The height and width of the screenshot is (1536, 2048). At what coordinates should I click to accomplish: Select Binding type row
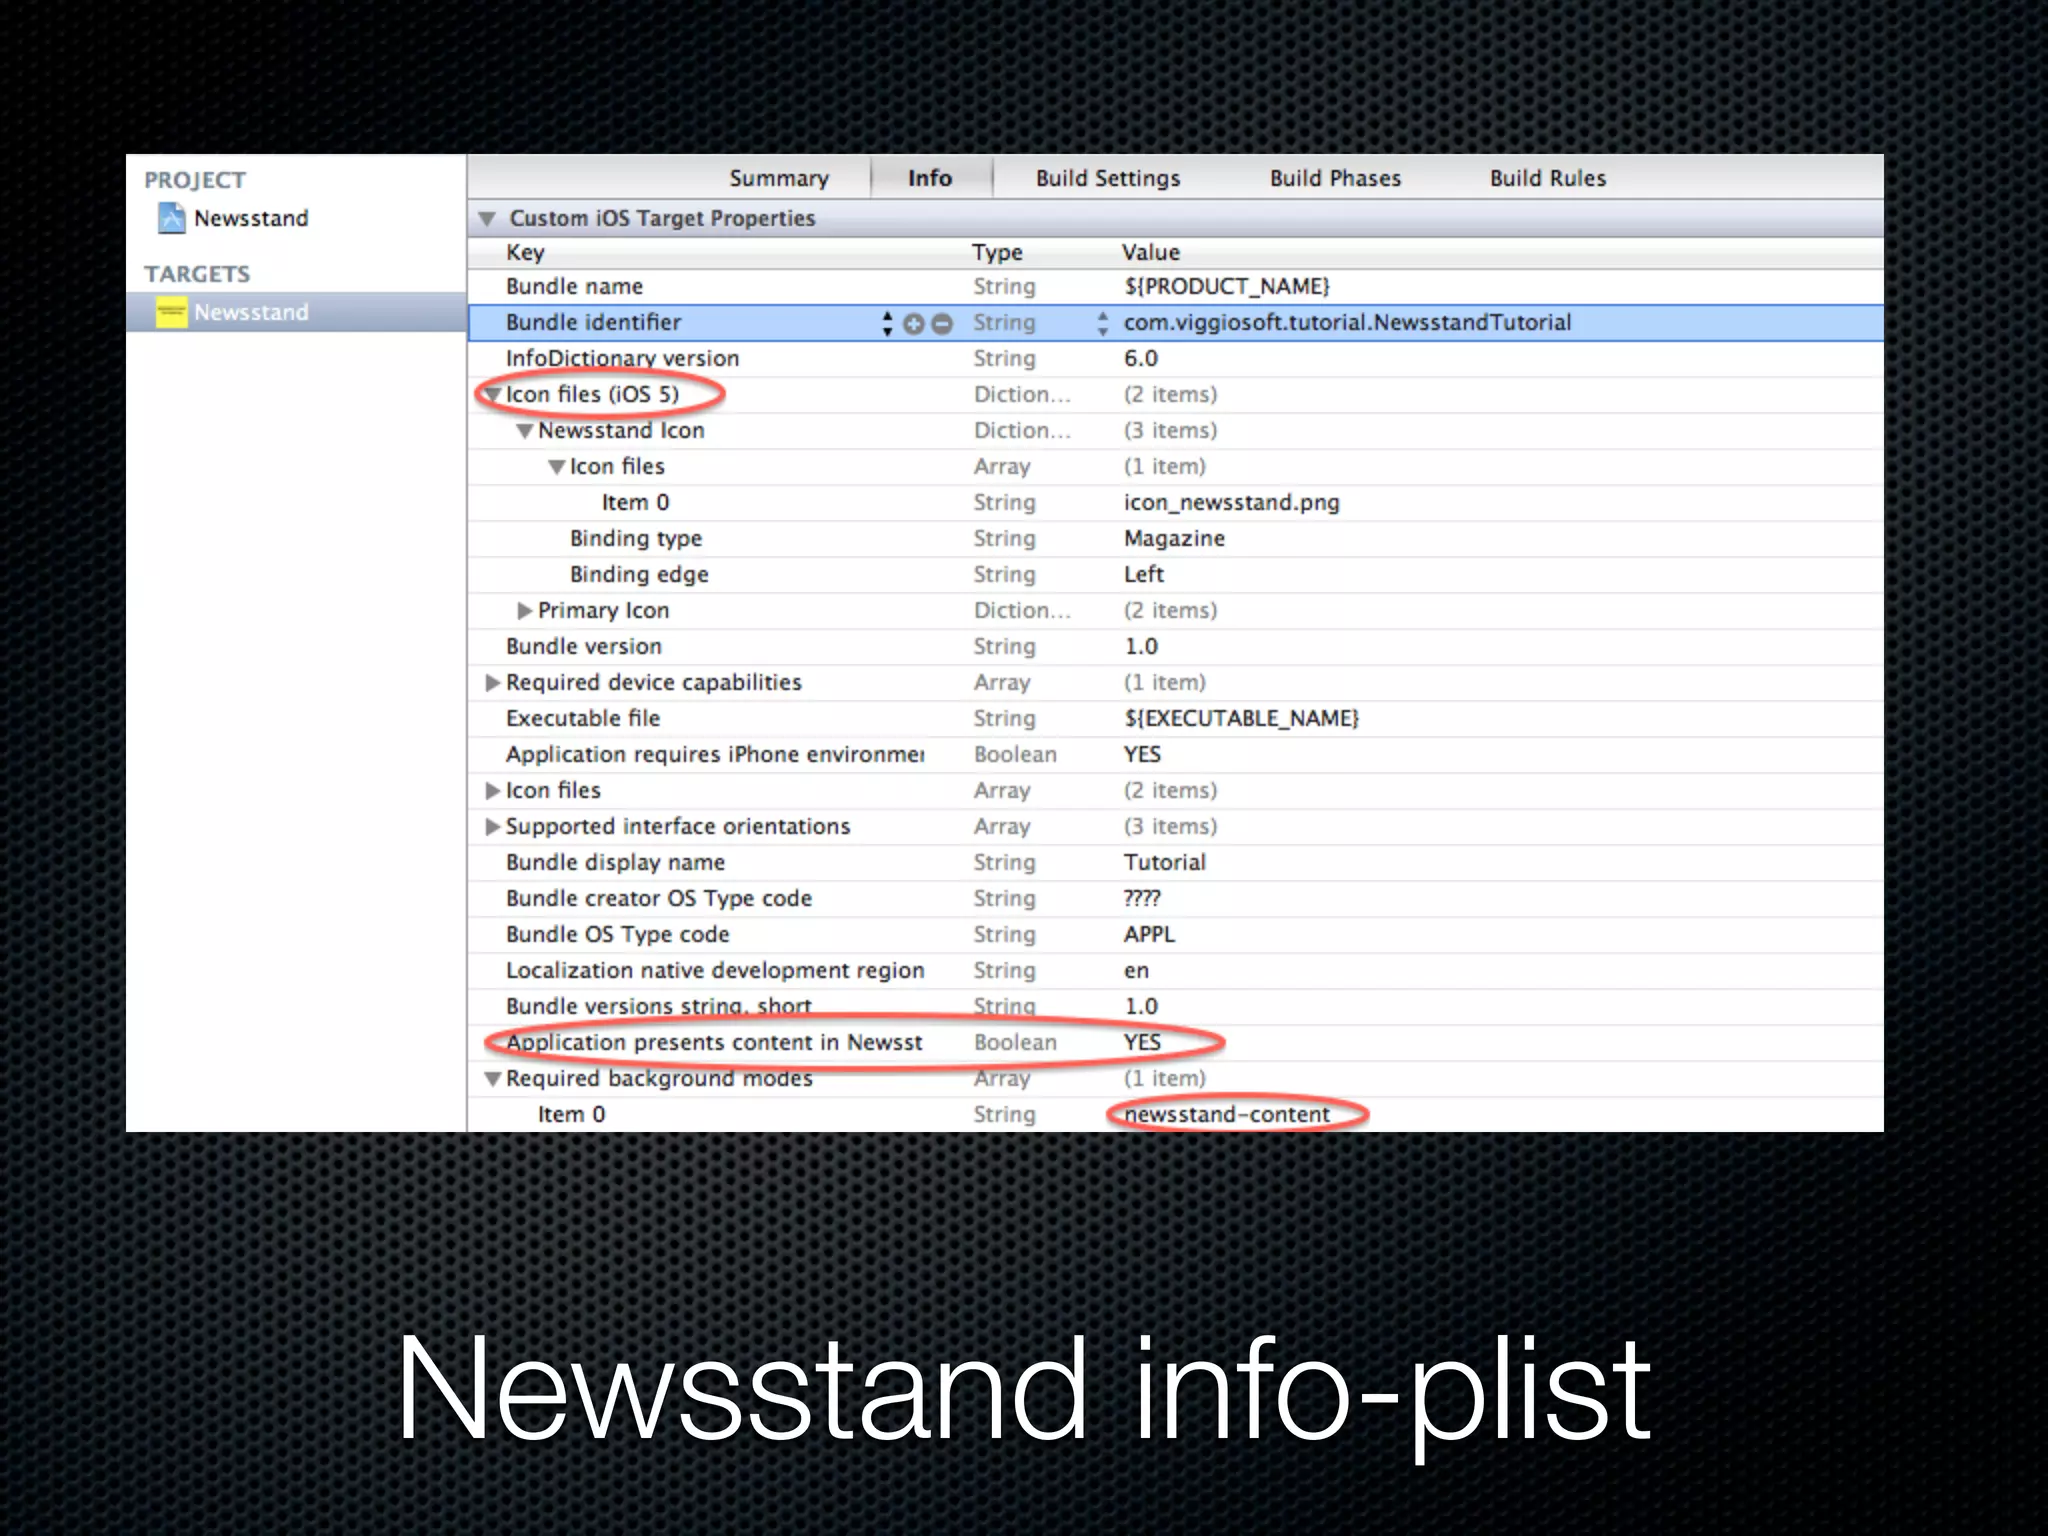[1175, 539]
